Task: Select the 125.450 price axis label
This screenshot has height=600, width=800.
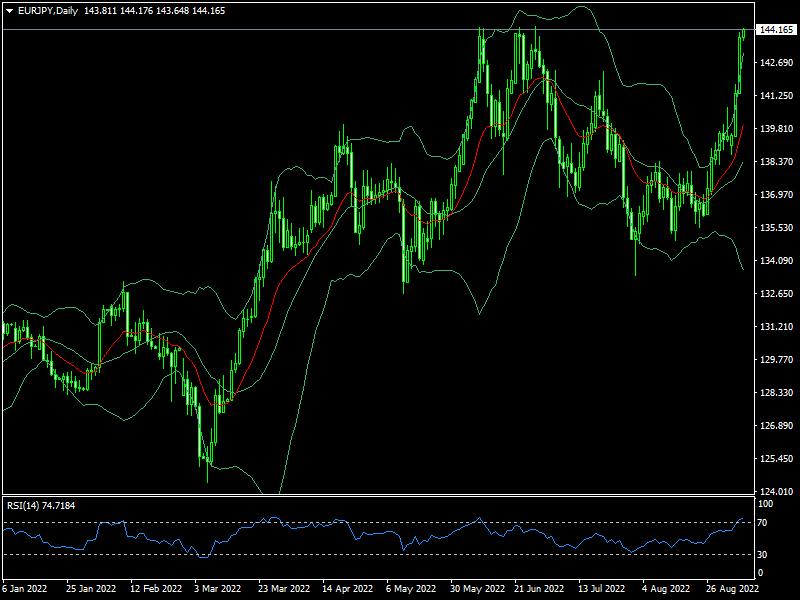Action: pos(777,459)
